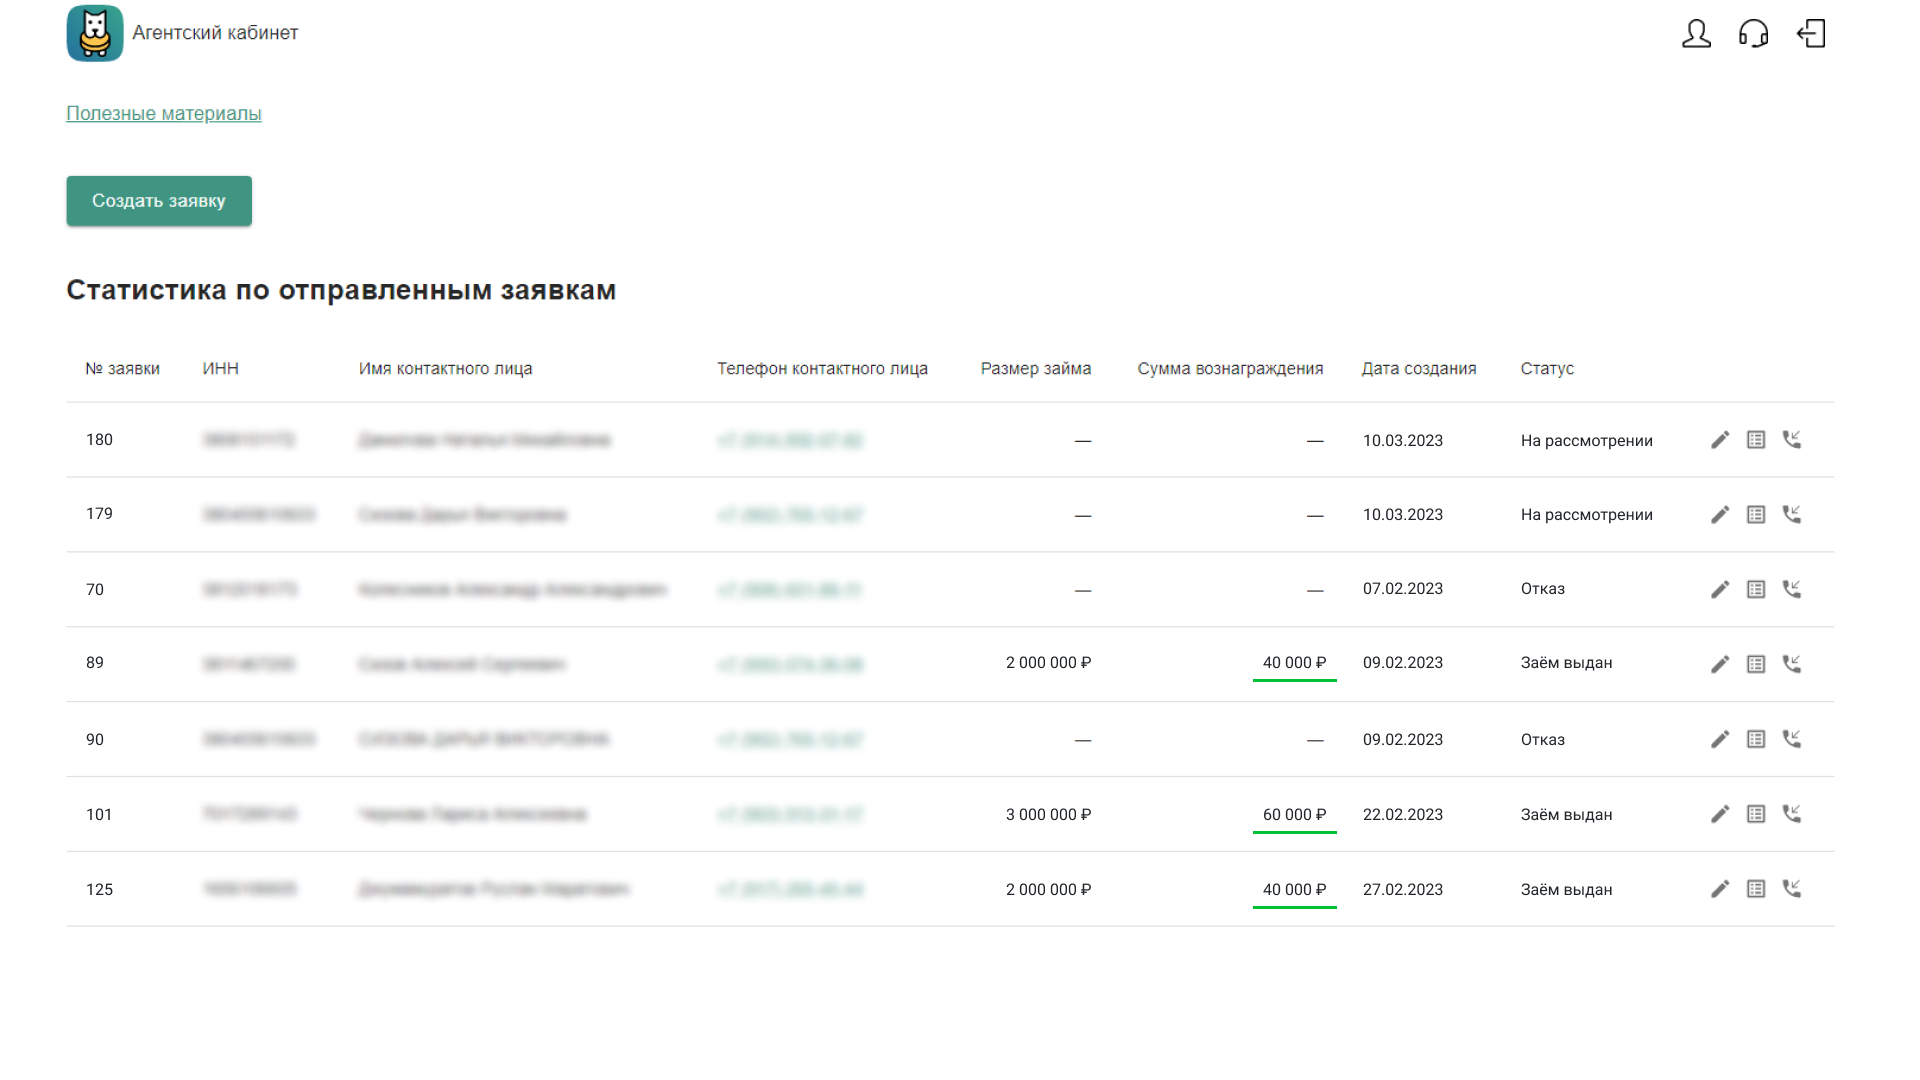Image resolution: width=1920 pixels, height=1080 pixels.
Task: Click the user profile icon
Action: point(1696,34)
